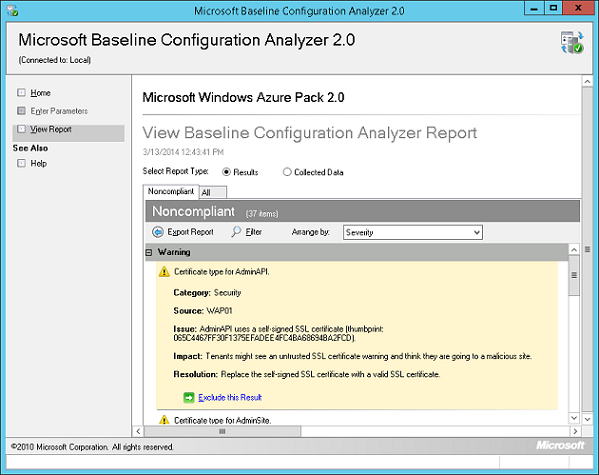
Task: Select the Results report type
Action: click(x=226, y=172)
